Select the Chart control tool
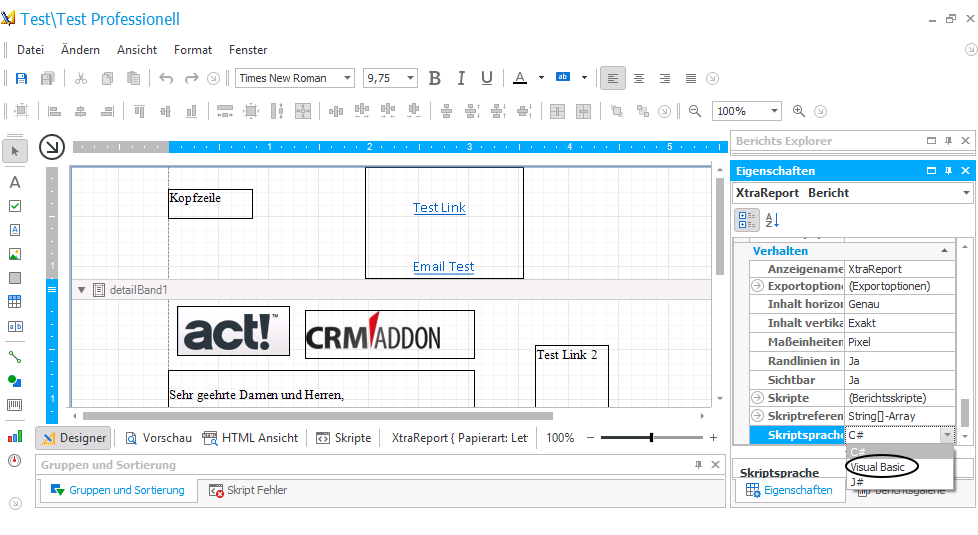This screenshot has height=535, width=978. 15,436
